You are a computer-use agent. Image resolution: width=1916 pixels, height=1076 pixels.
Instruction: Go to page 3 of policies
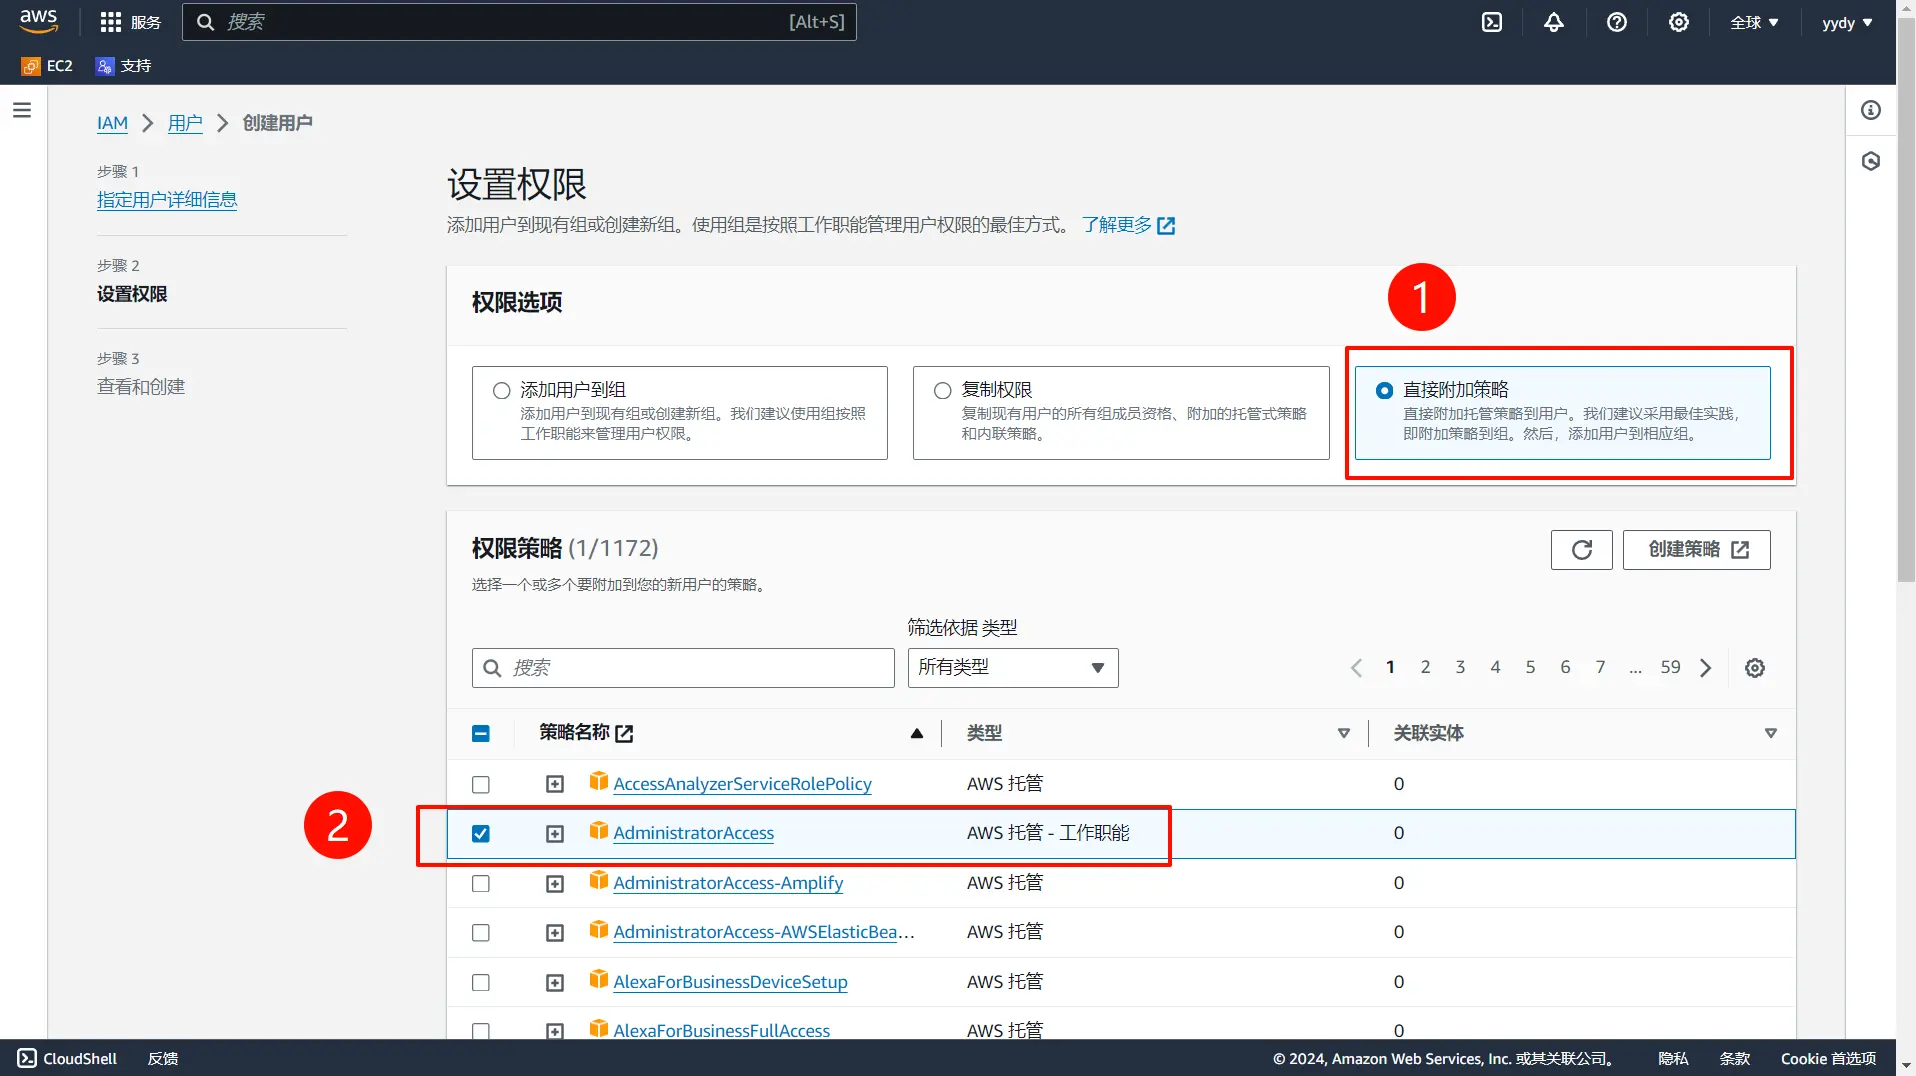pos(1460,667)
